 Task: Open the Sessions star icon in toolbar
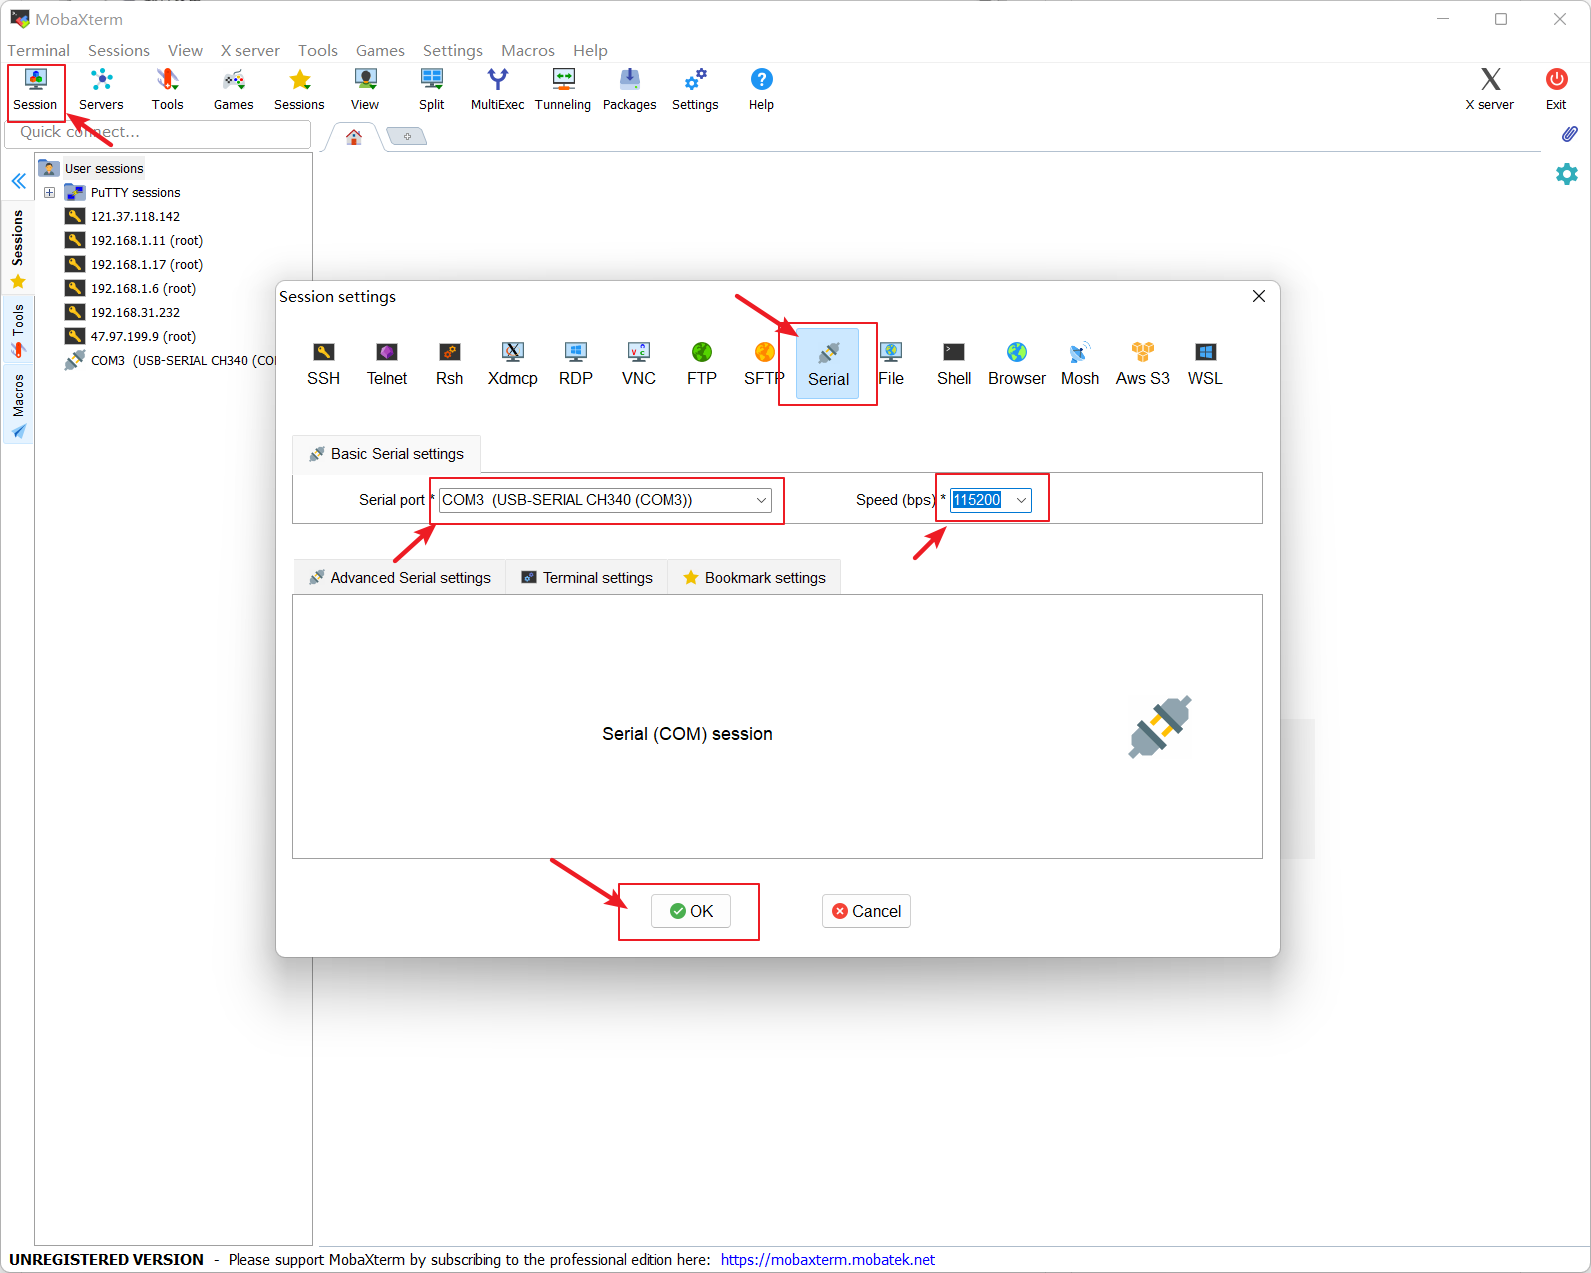coord(299,89)
